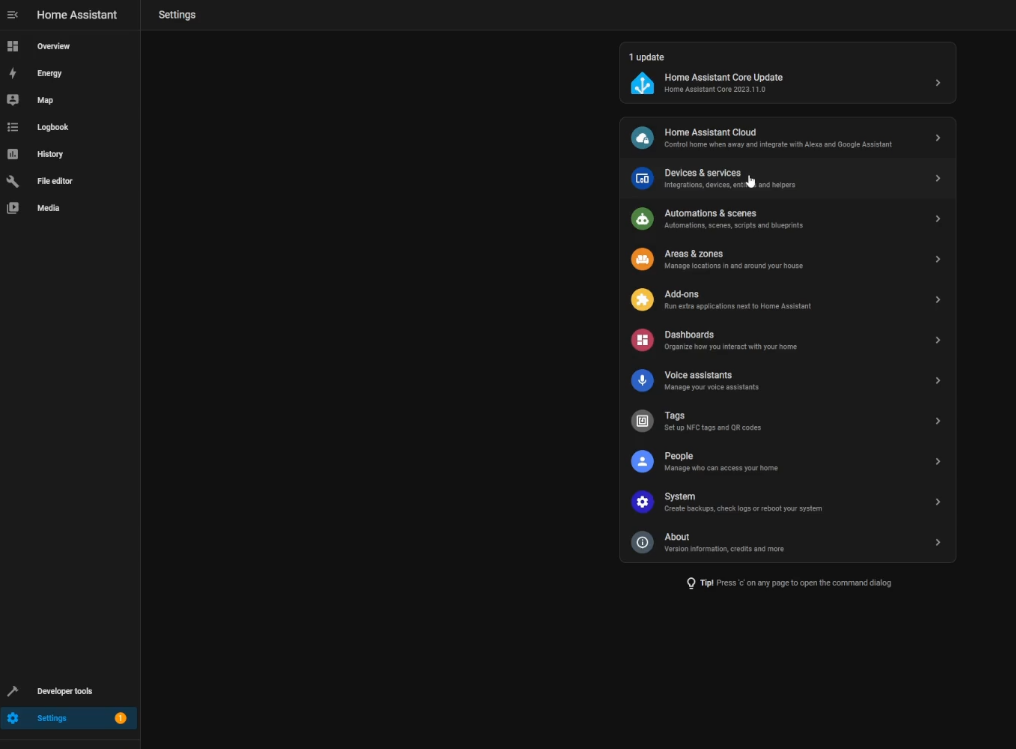The width and height of the screenshot is (1016, 749).
Task: Open Areas & zones settings
Action: point(787,259)
